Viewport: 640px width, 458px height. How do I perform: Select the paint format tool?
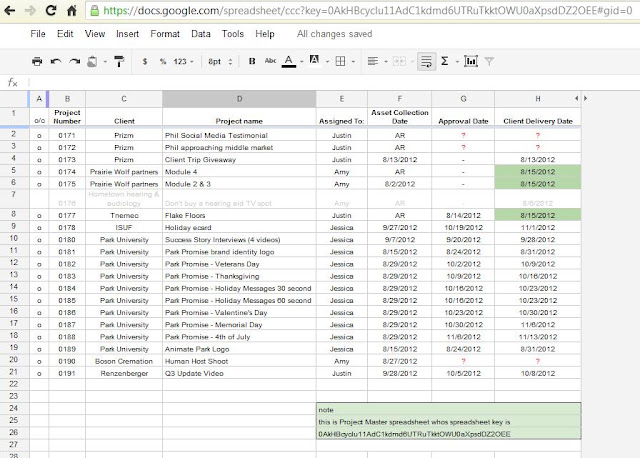point(119,61)
